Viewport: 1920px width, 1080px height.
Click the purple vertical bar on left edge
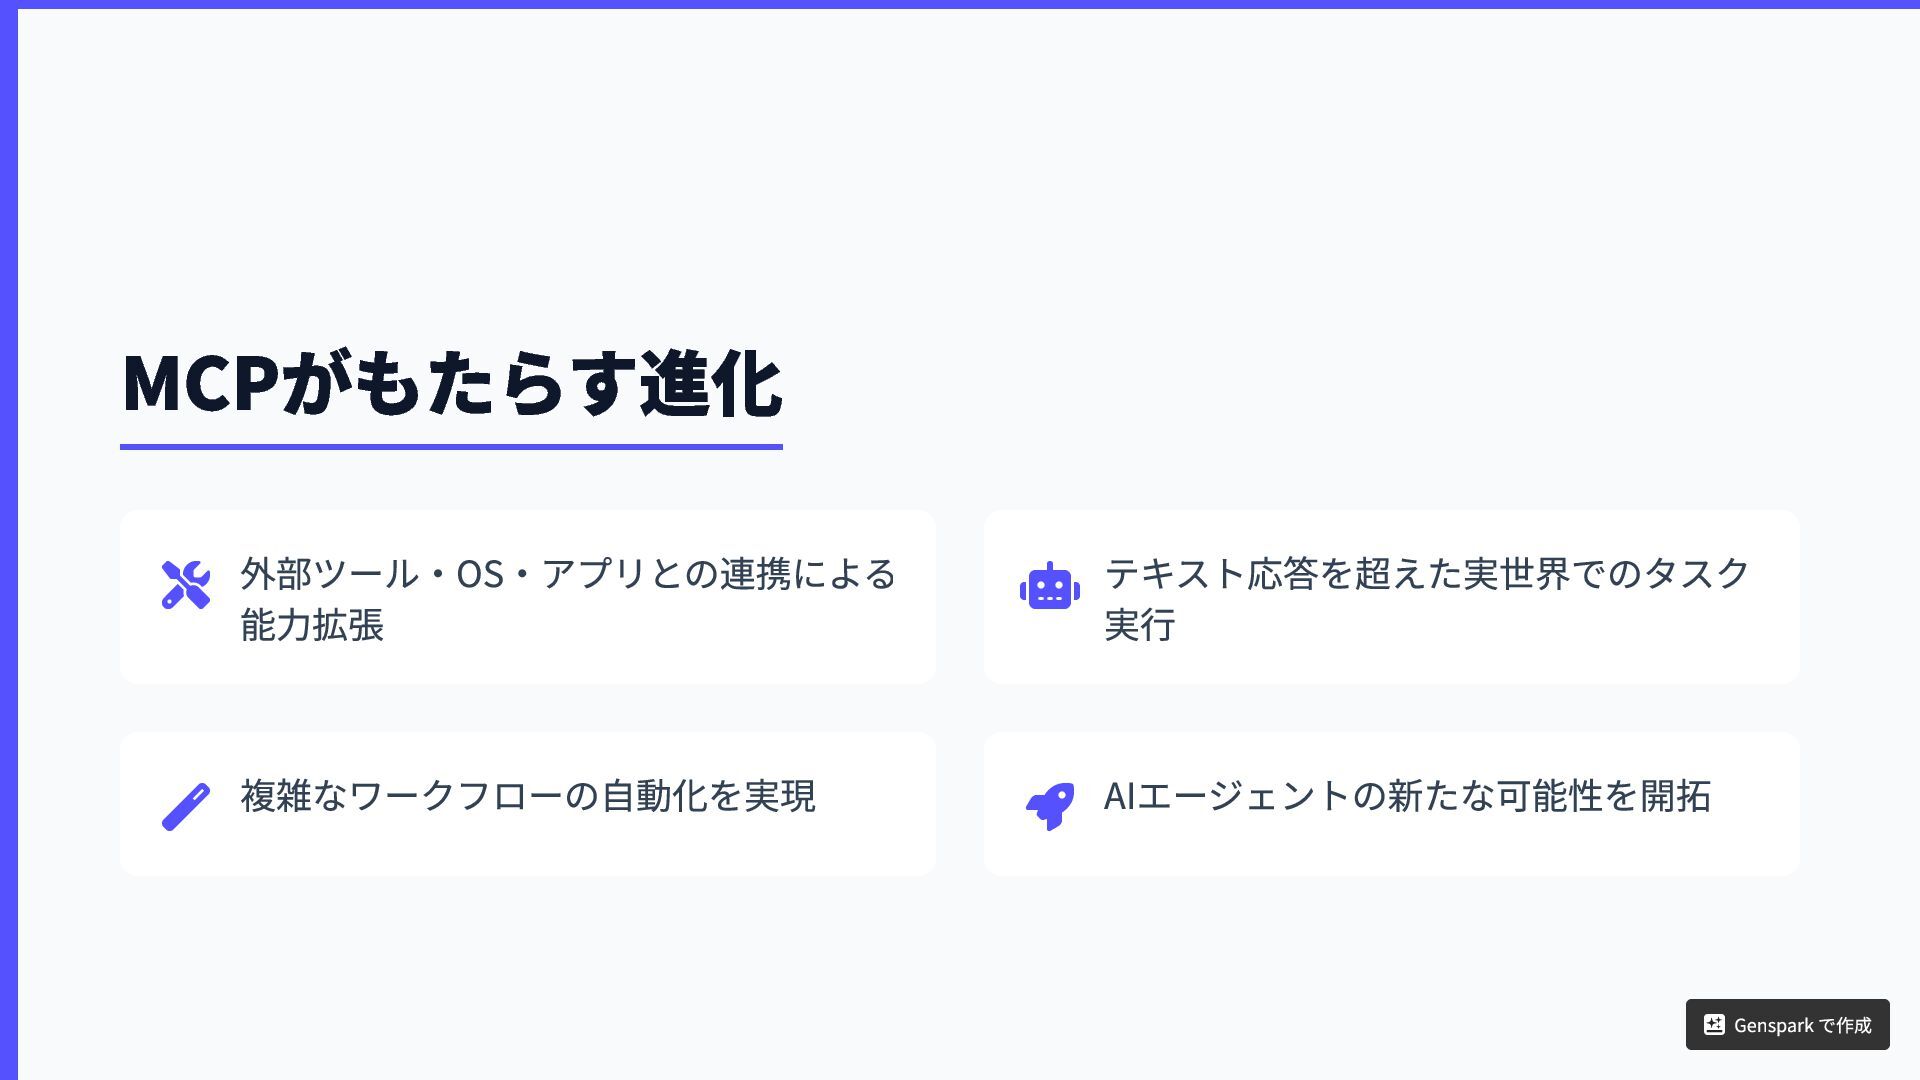[x=8, y=540]
